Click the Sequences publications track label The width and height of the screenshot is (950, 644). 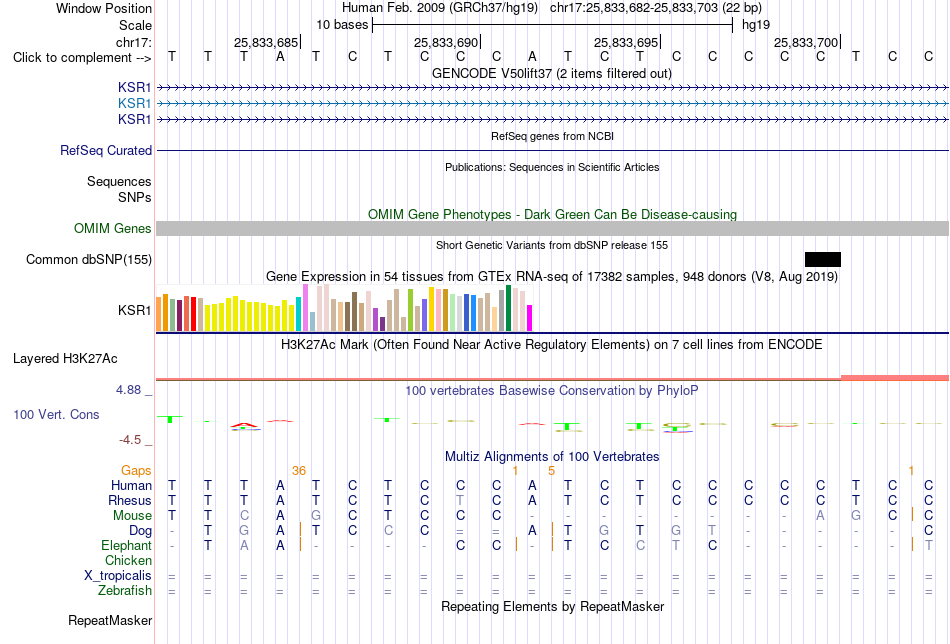pyautogui.click(x=119, y=182)
